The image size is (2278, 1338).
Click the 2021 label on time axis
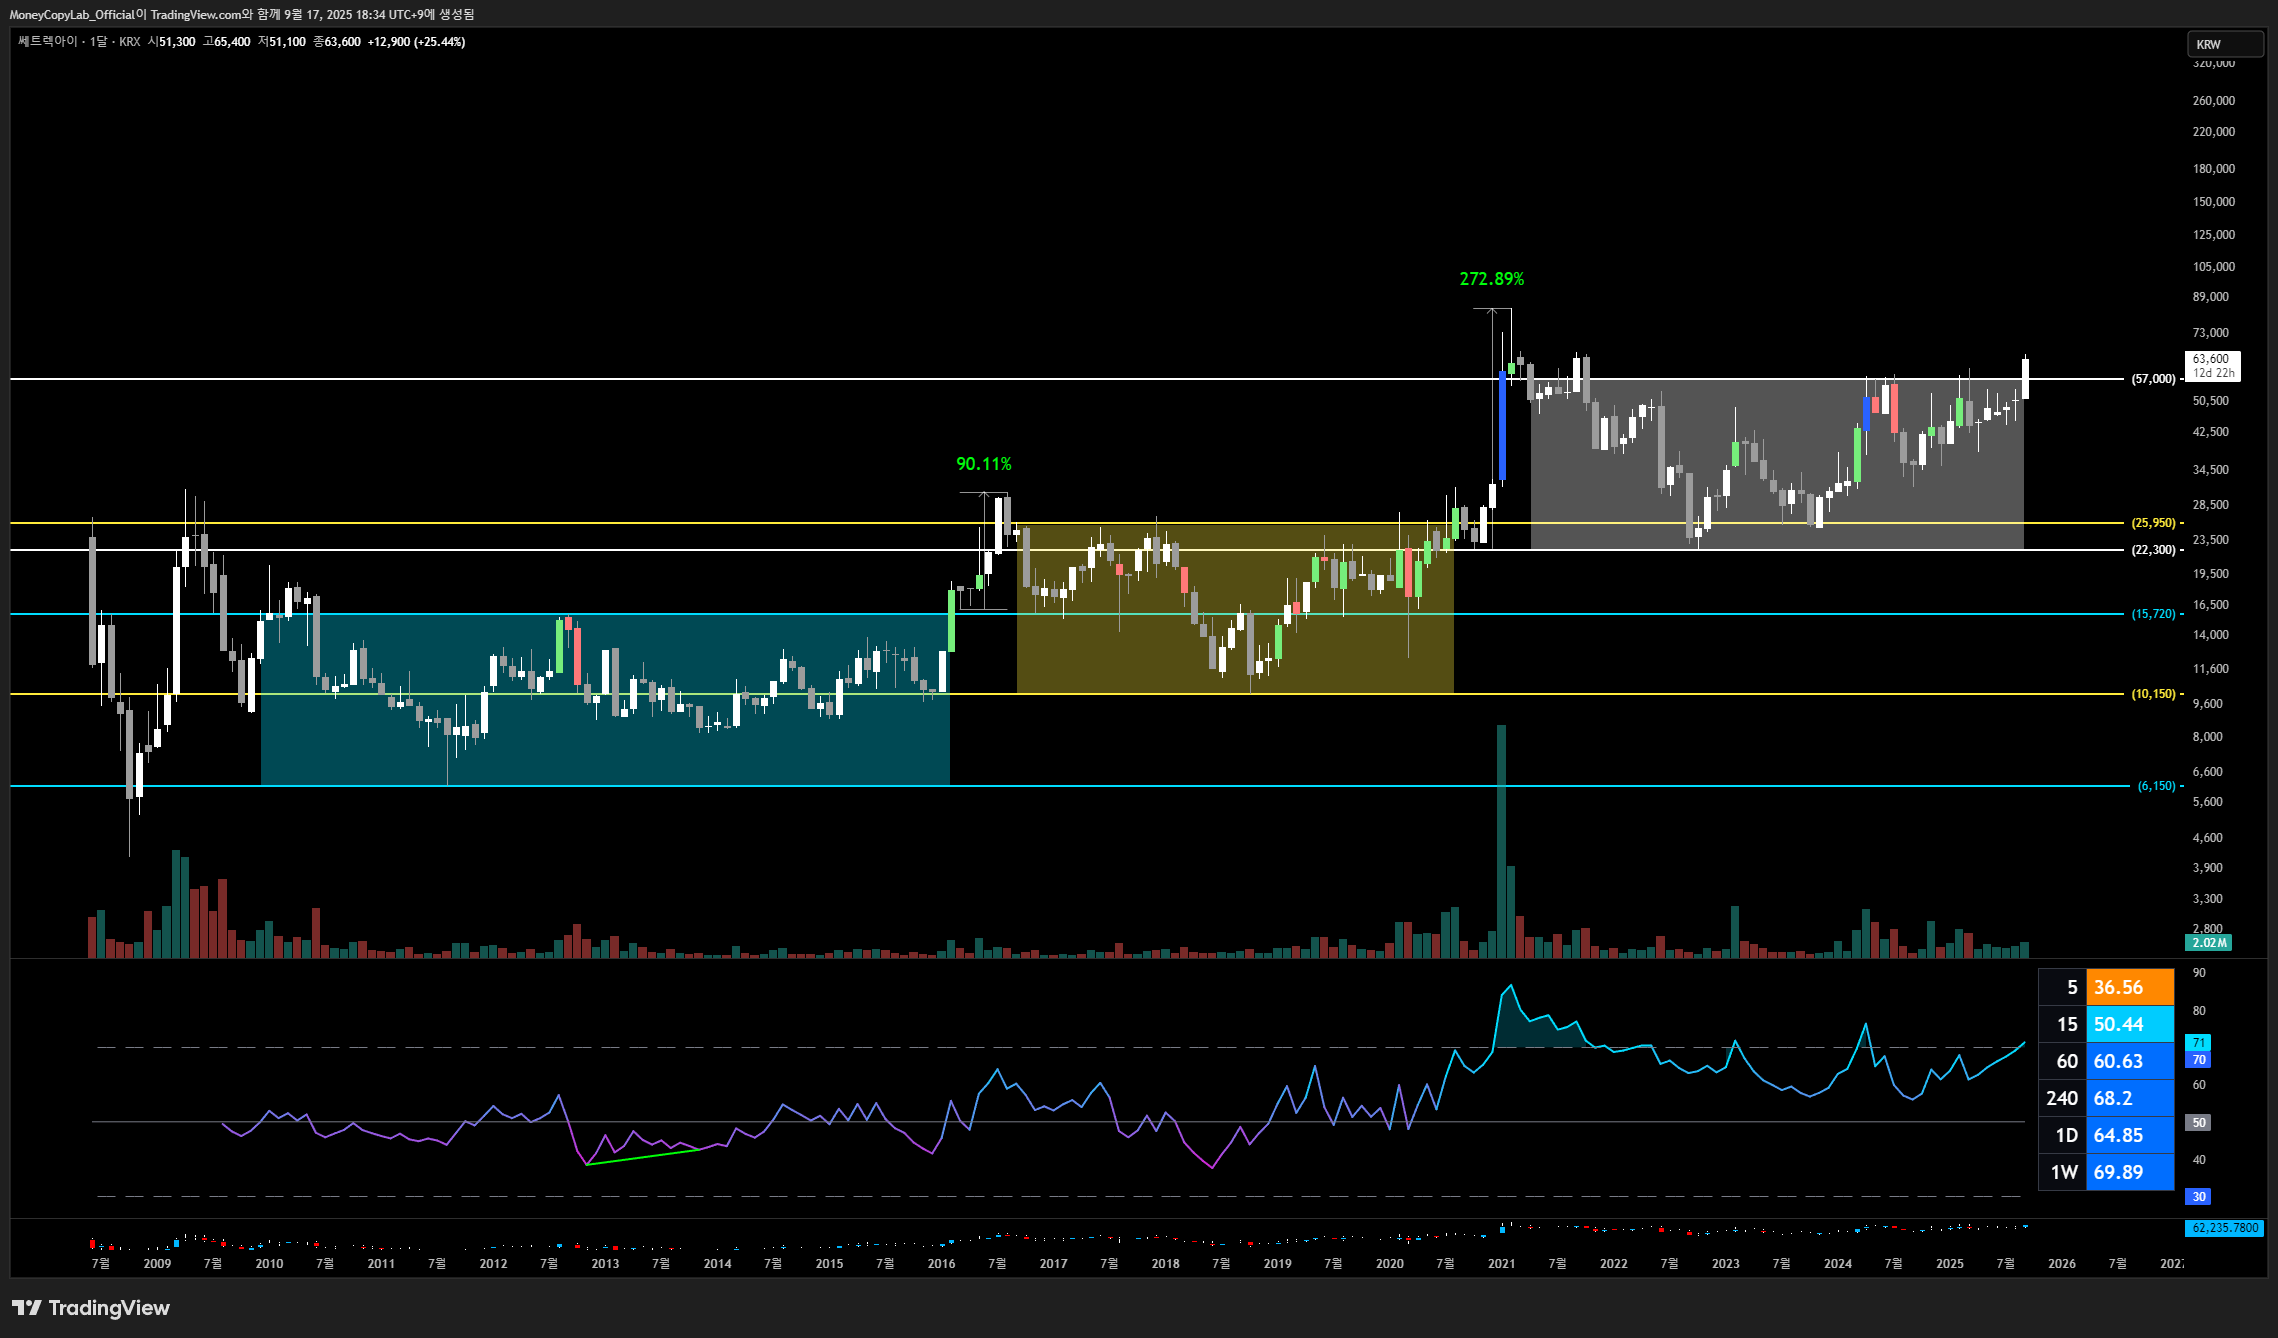1501,1264
